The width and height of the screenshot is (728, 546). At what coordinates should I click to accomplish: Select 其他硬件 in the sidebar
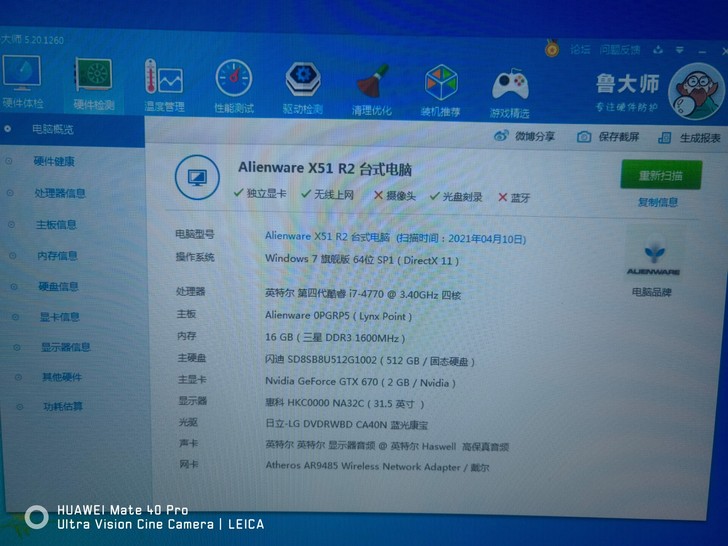(62, 377)
